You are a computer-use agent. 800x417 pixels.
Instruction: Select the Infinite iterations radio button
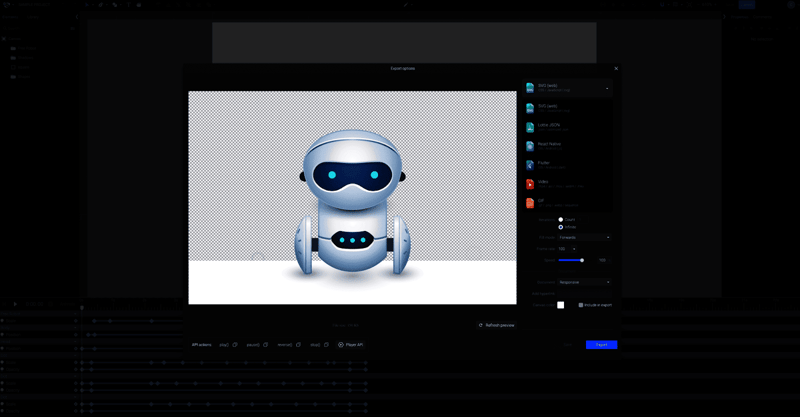pos(561,227)
